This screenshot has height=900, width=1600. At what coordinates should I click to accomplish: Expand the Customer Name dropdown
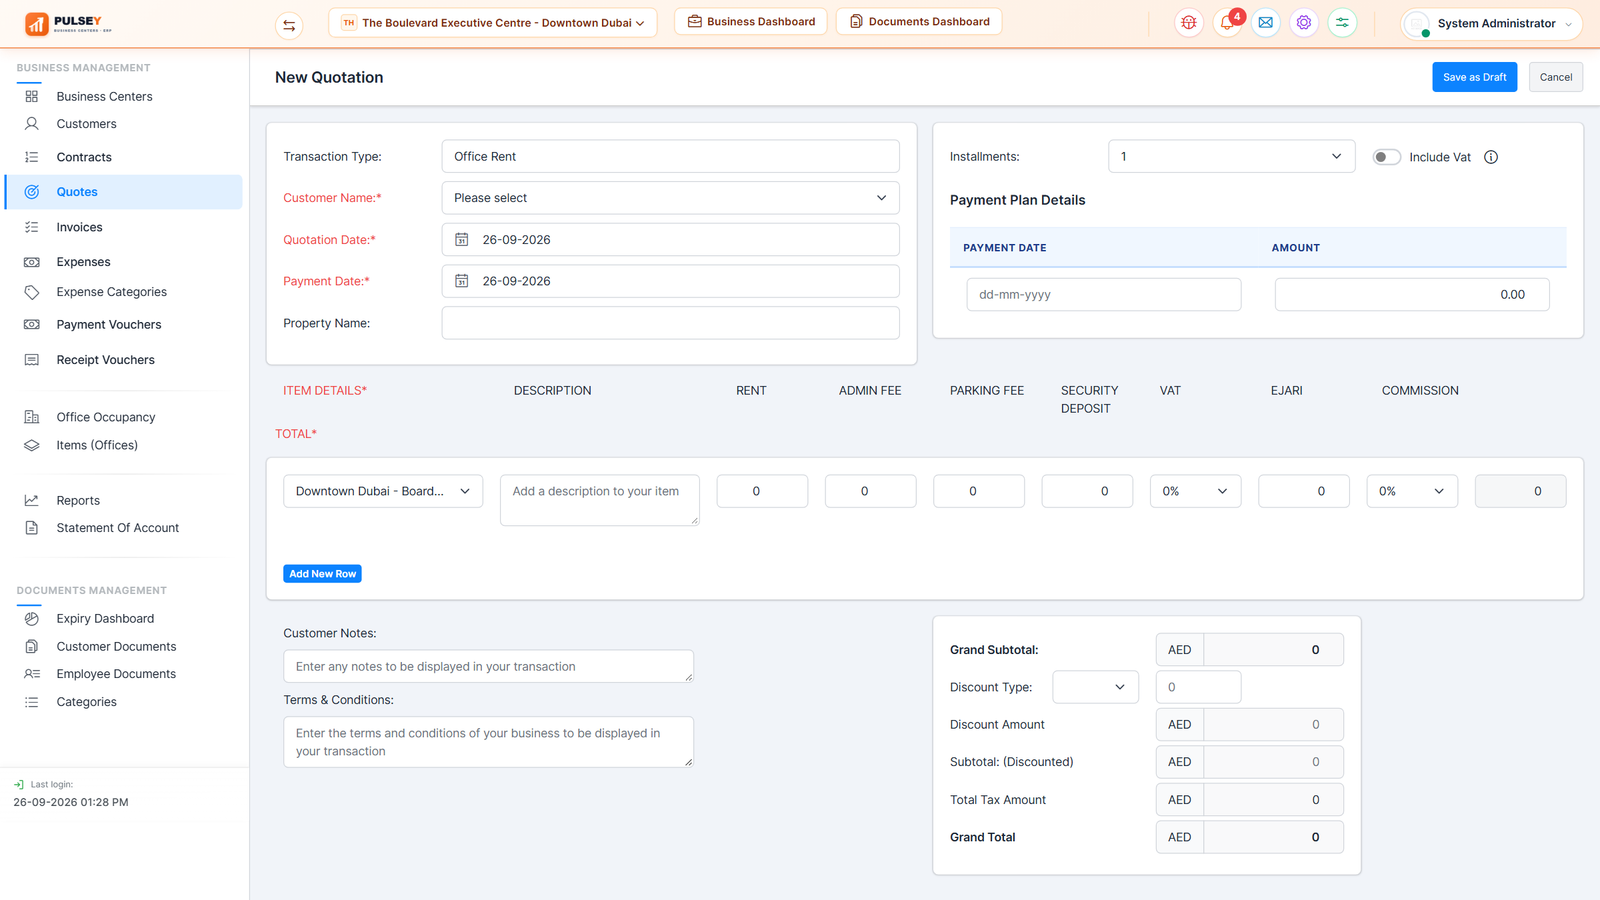670,198
